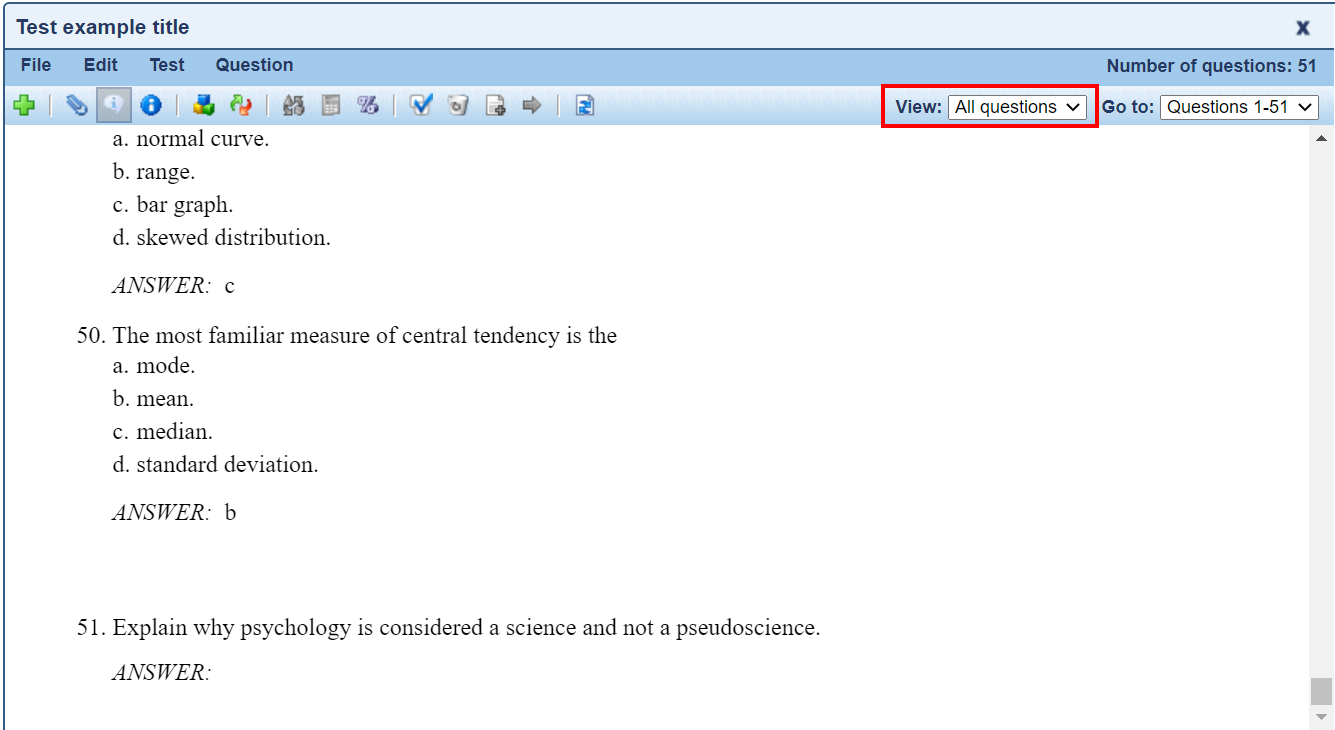This screenshot has height=730, width=1335.
Task: Click option 'c. median.'
Action: 162,432
